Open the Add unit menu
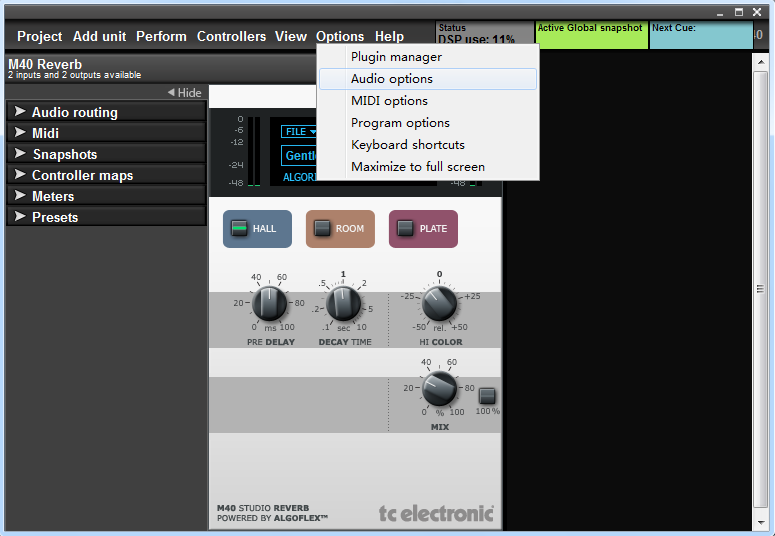Image resolution: width=775 pixels, height=536 pixels. click(x=99, y=36)
